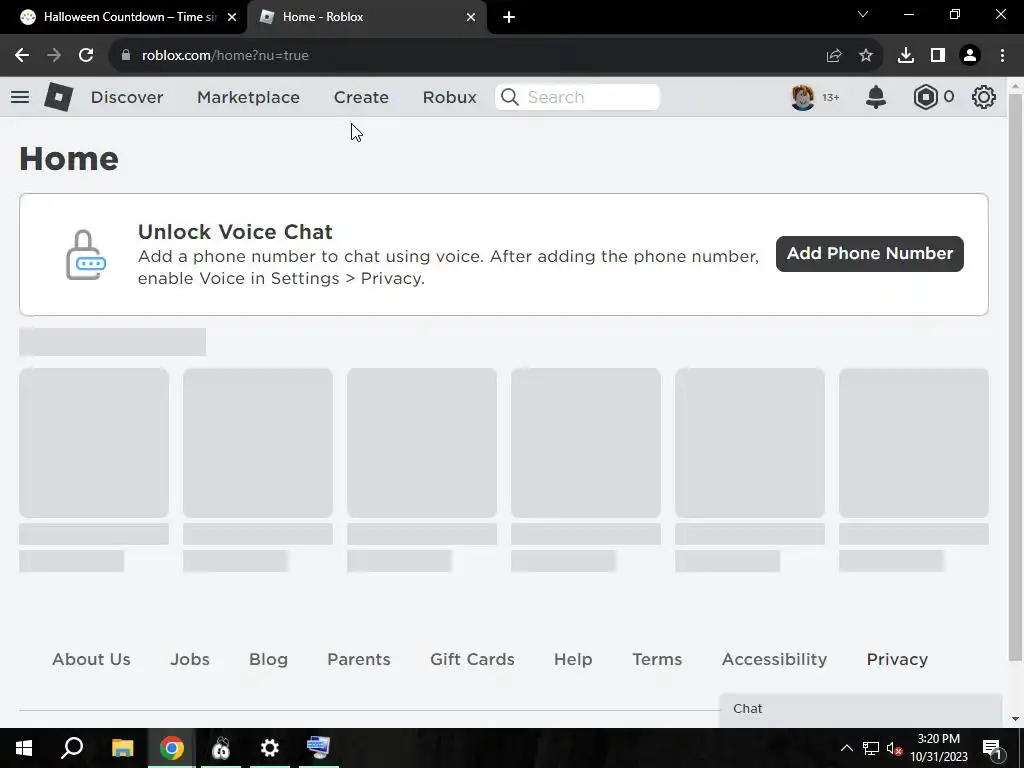
Task: Open the Accessibility footer link
Action: coord(774,660)
